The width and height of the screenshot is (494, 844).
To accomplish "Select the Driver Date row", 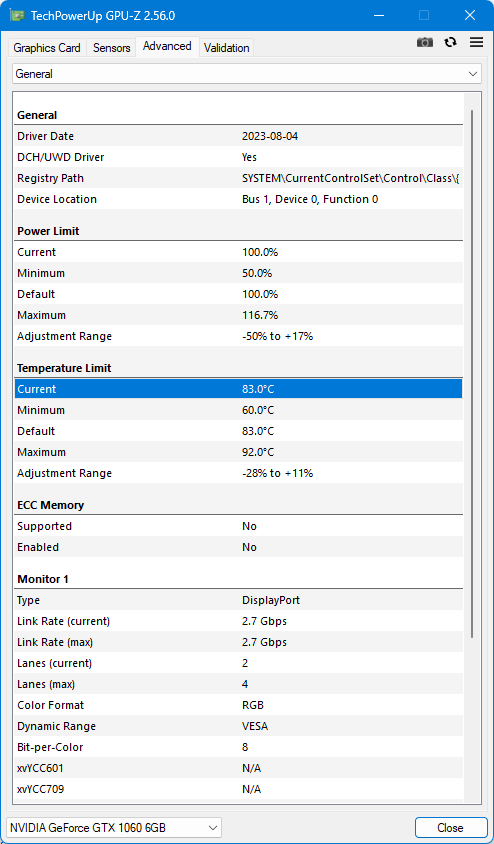I will 238,136.
